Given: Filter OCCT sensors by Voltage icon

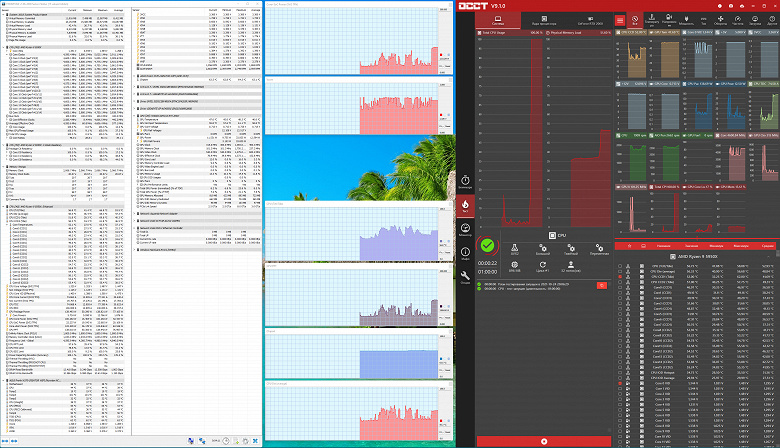Looking at the screenshot, I should click(x=669, y=20).
